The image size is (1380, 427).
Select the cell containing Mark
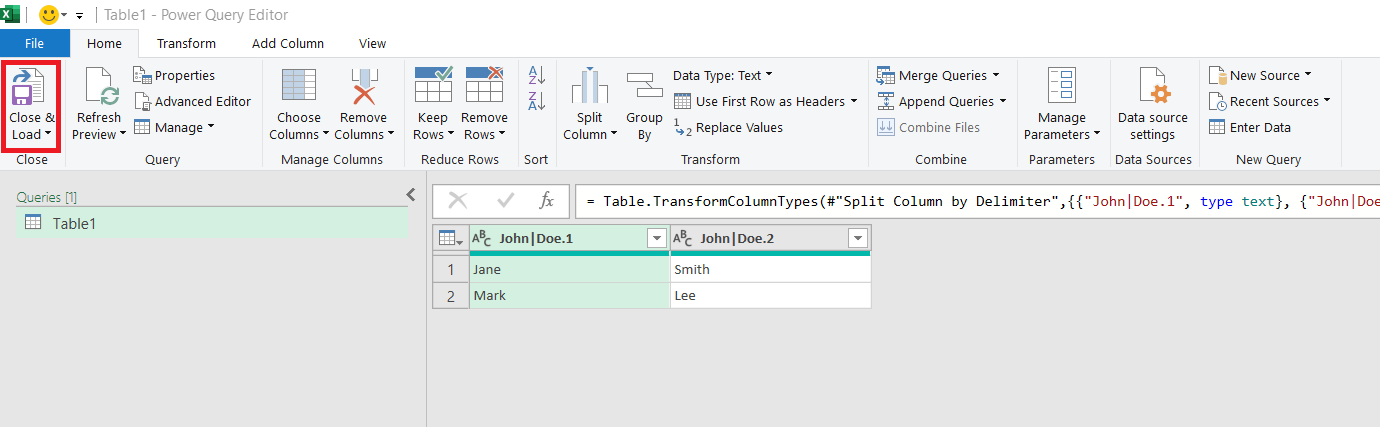[570, 295]
